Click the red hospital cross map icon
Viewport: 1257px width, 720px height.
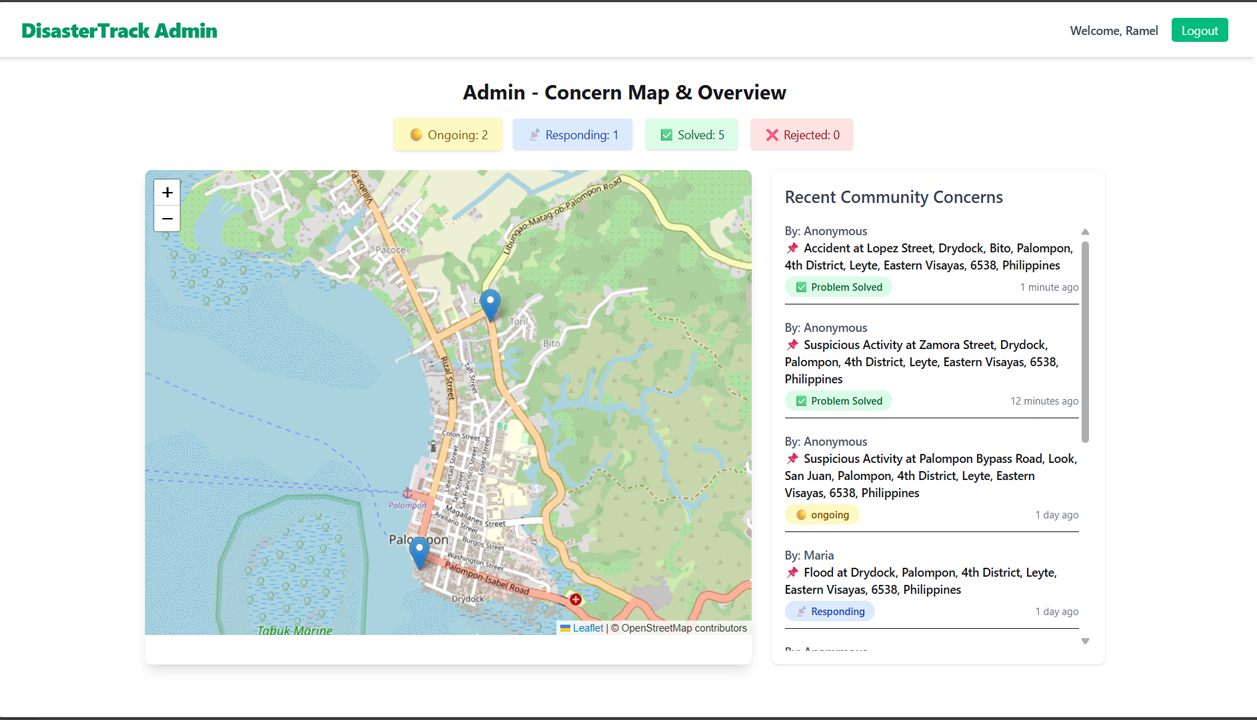(576, 599)
